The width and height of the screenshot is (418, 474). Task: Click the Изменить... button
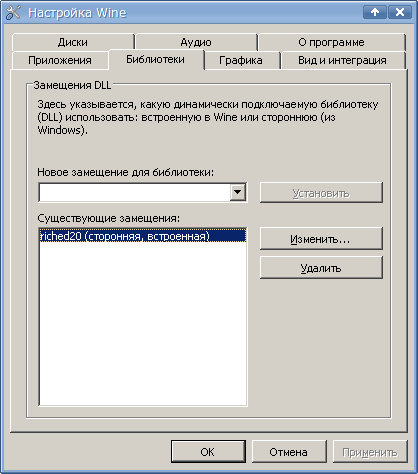point(321,239)
